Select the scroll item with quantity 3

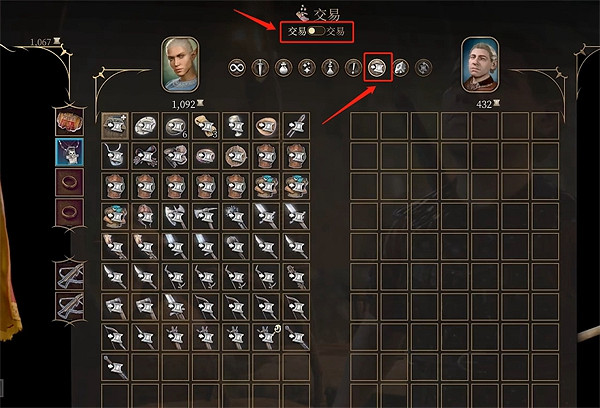[206, 126]
